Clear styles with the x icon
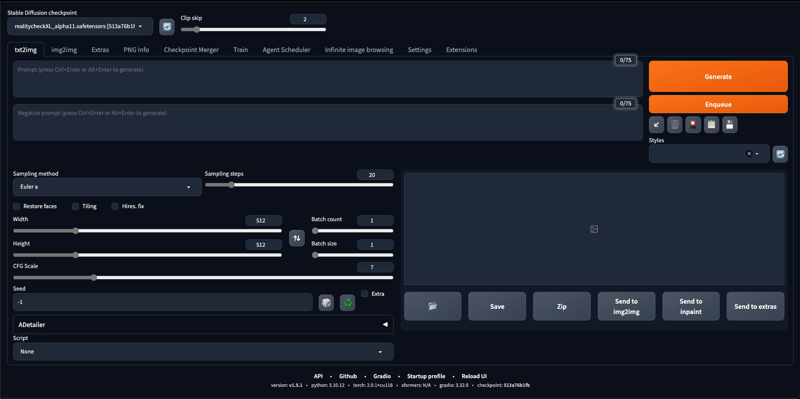Screen dimensions: 800x399 [749, 154]
